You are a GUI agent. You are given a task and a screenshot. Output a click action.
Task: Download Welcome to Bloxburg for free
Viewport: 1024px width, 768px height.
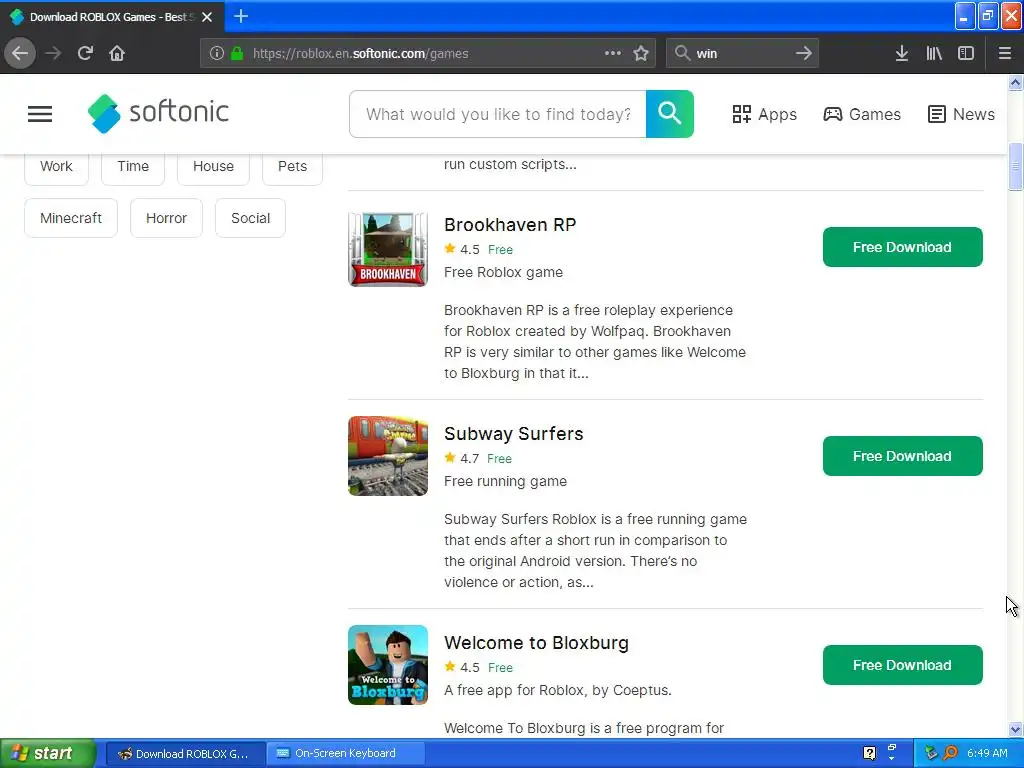(x=902, y=665)
